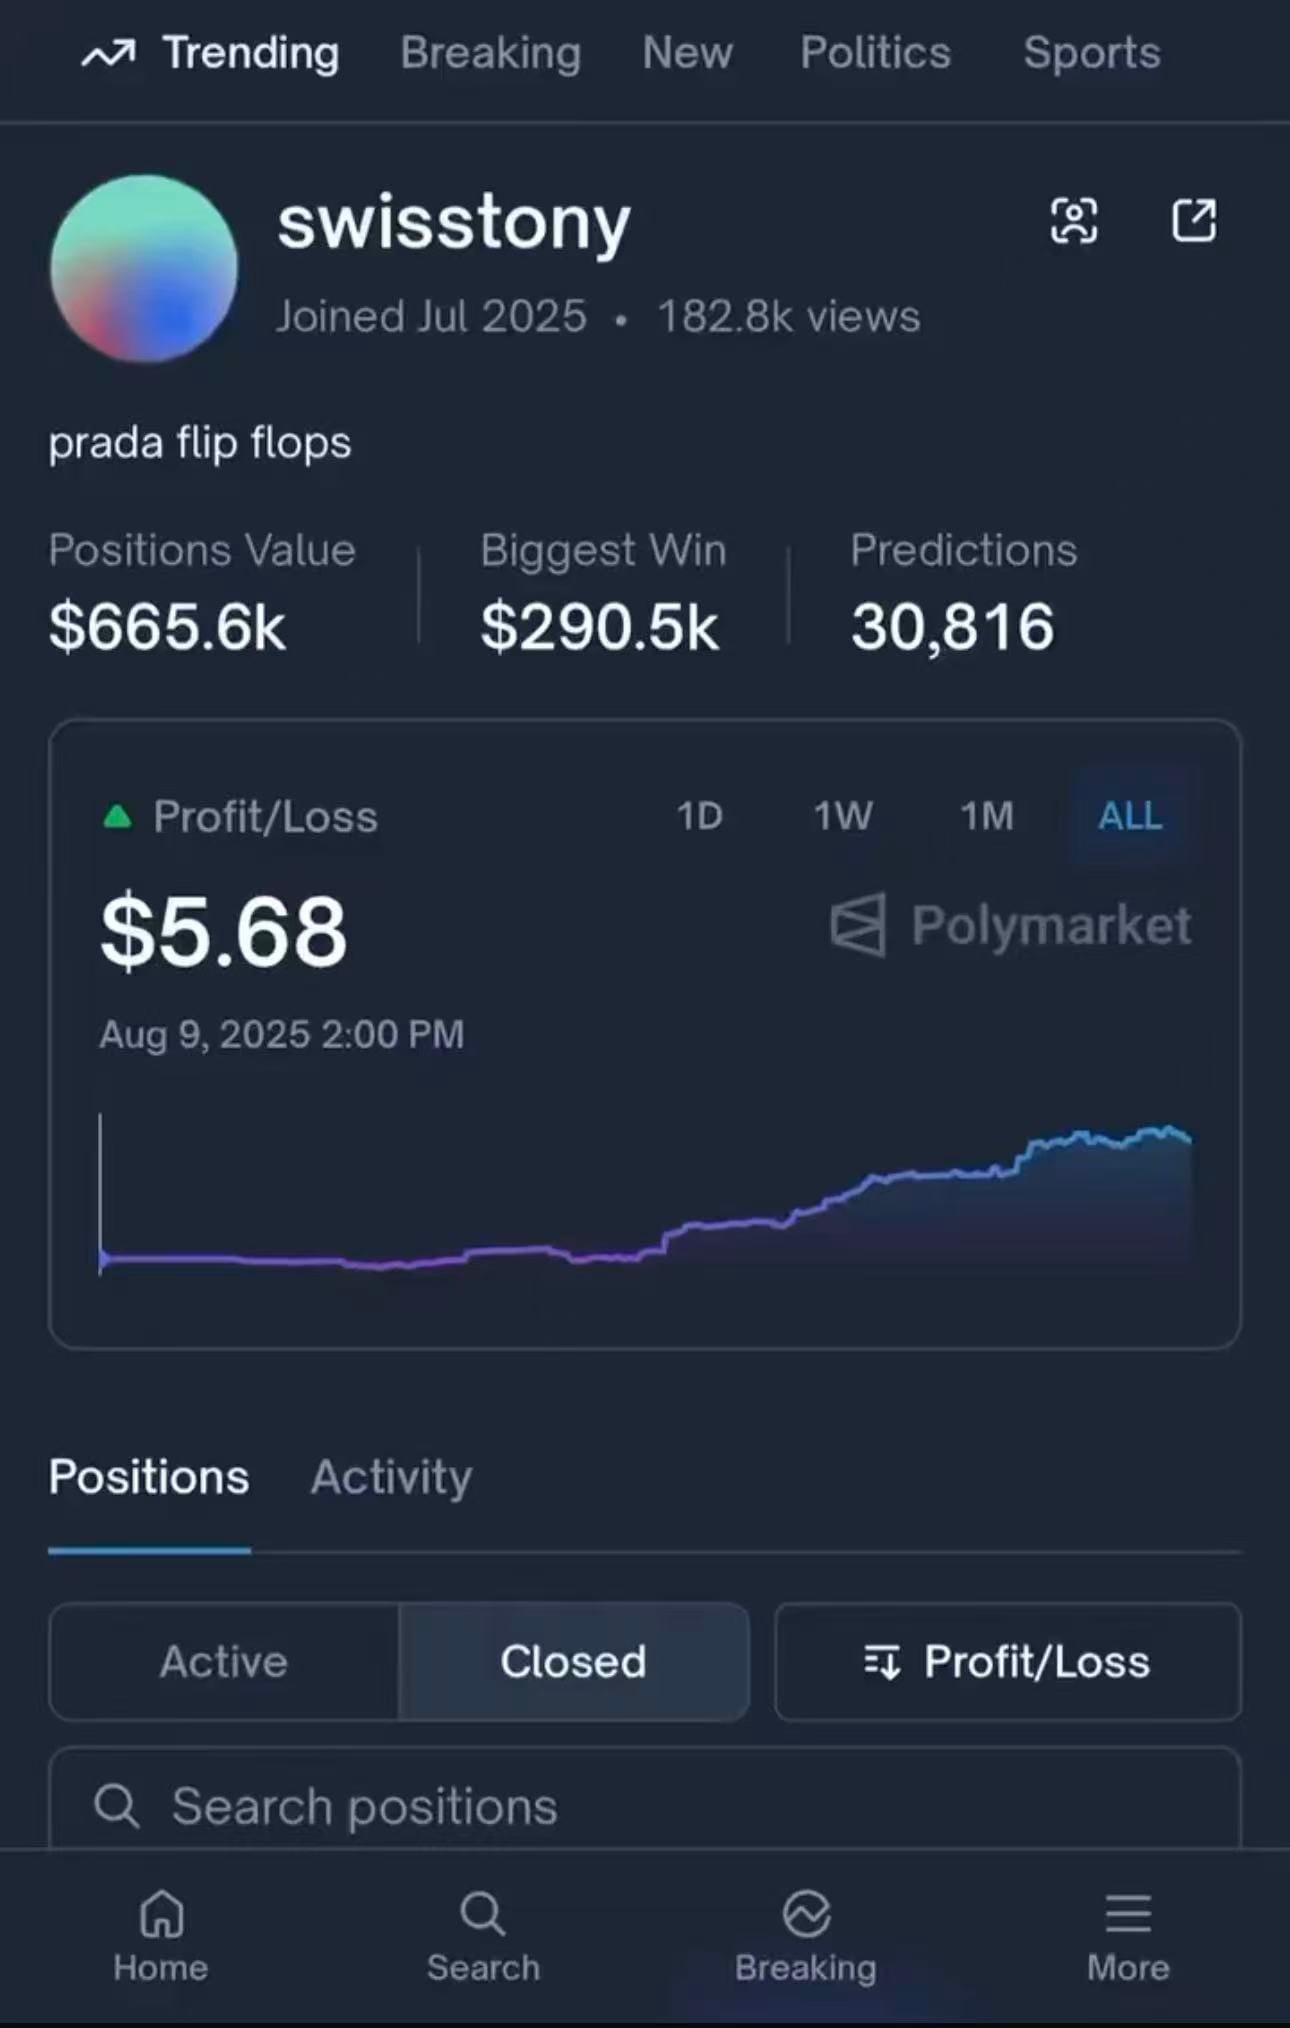Switch chart to 1M range

point(987,816)
